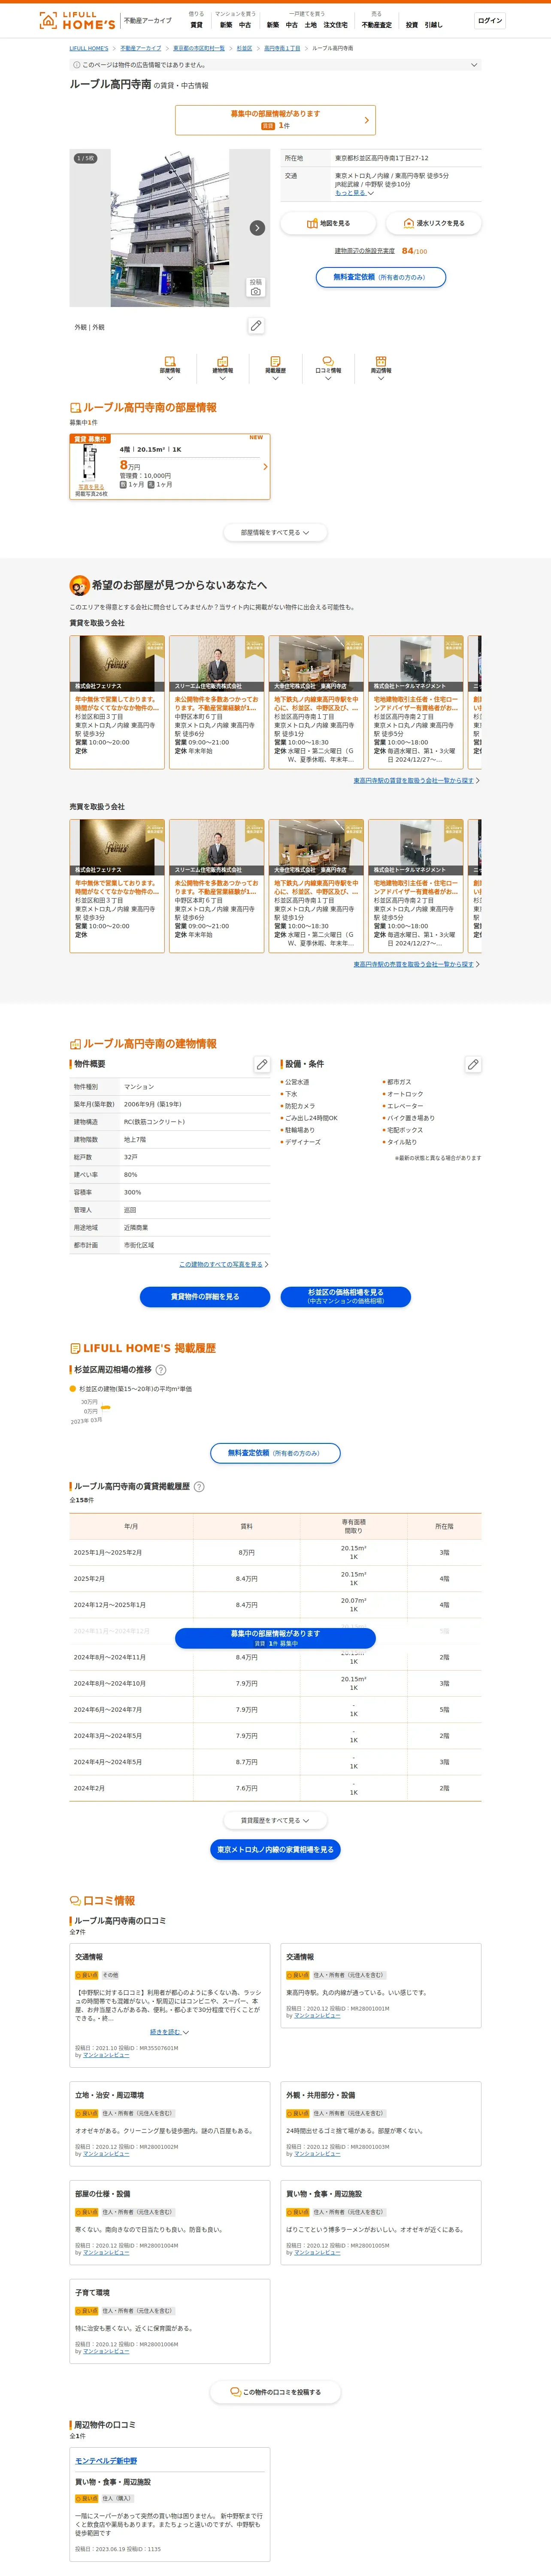Click the 4階 8万円 room card arrow
Viewport: 551px width, 2576px height.
(265, 467)
